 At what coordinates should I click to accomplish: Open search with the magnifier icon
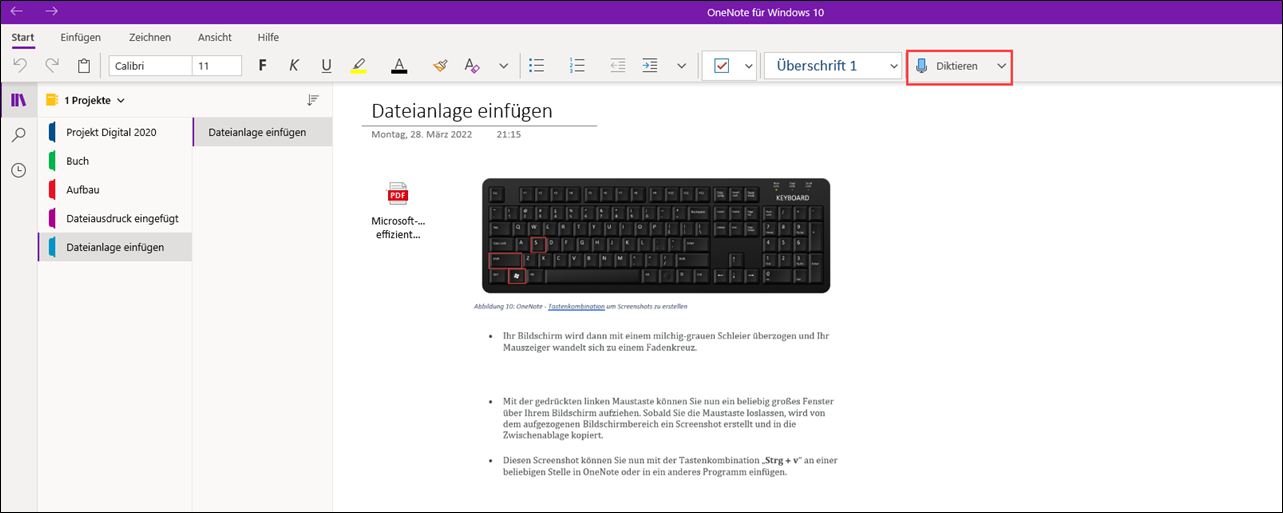[x=18, y=135]
